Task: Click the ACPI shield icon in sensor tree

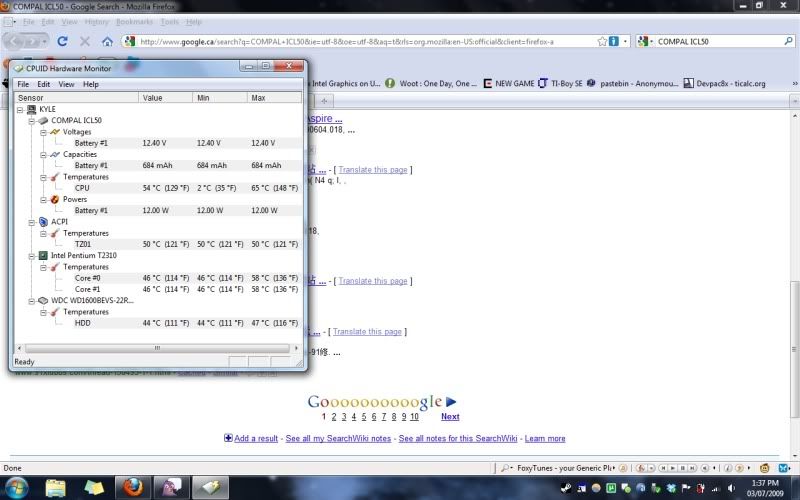Action: (x=43, y=221)
